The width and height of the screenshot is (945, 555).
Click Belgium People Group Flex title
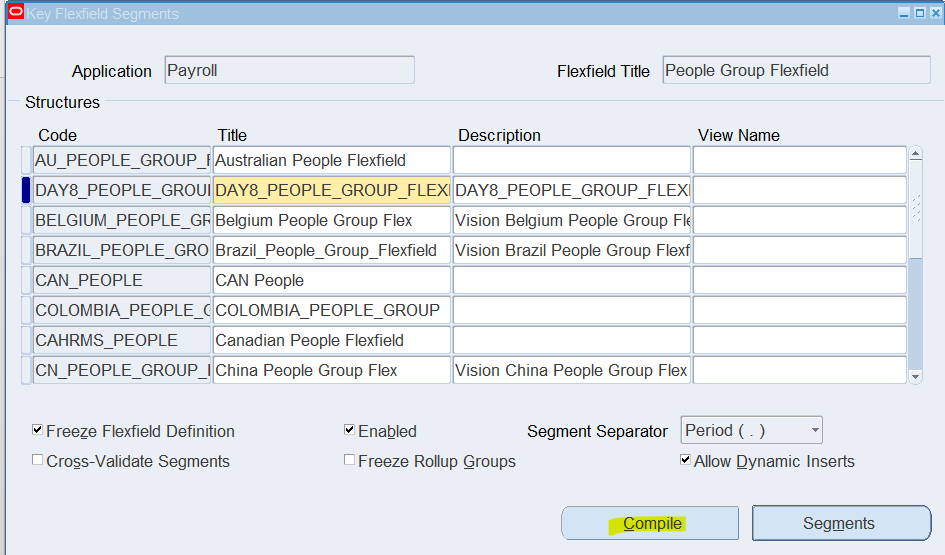pos(331,221)
